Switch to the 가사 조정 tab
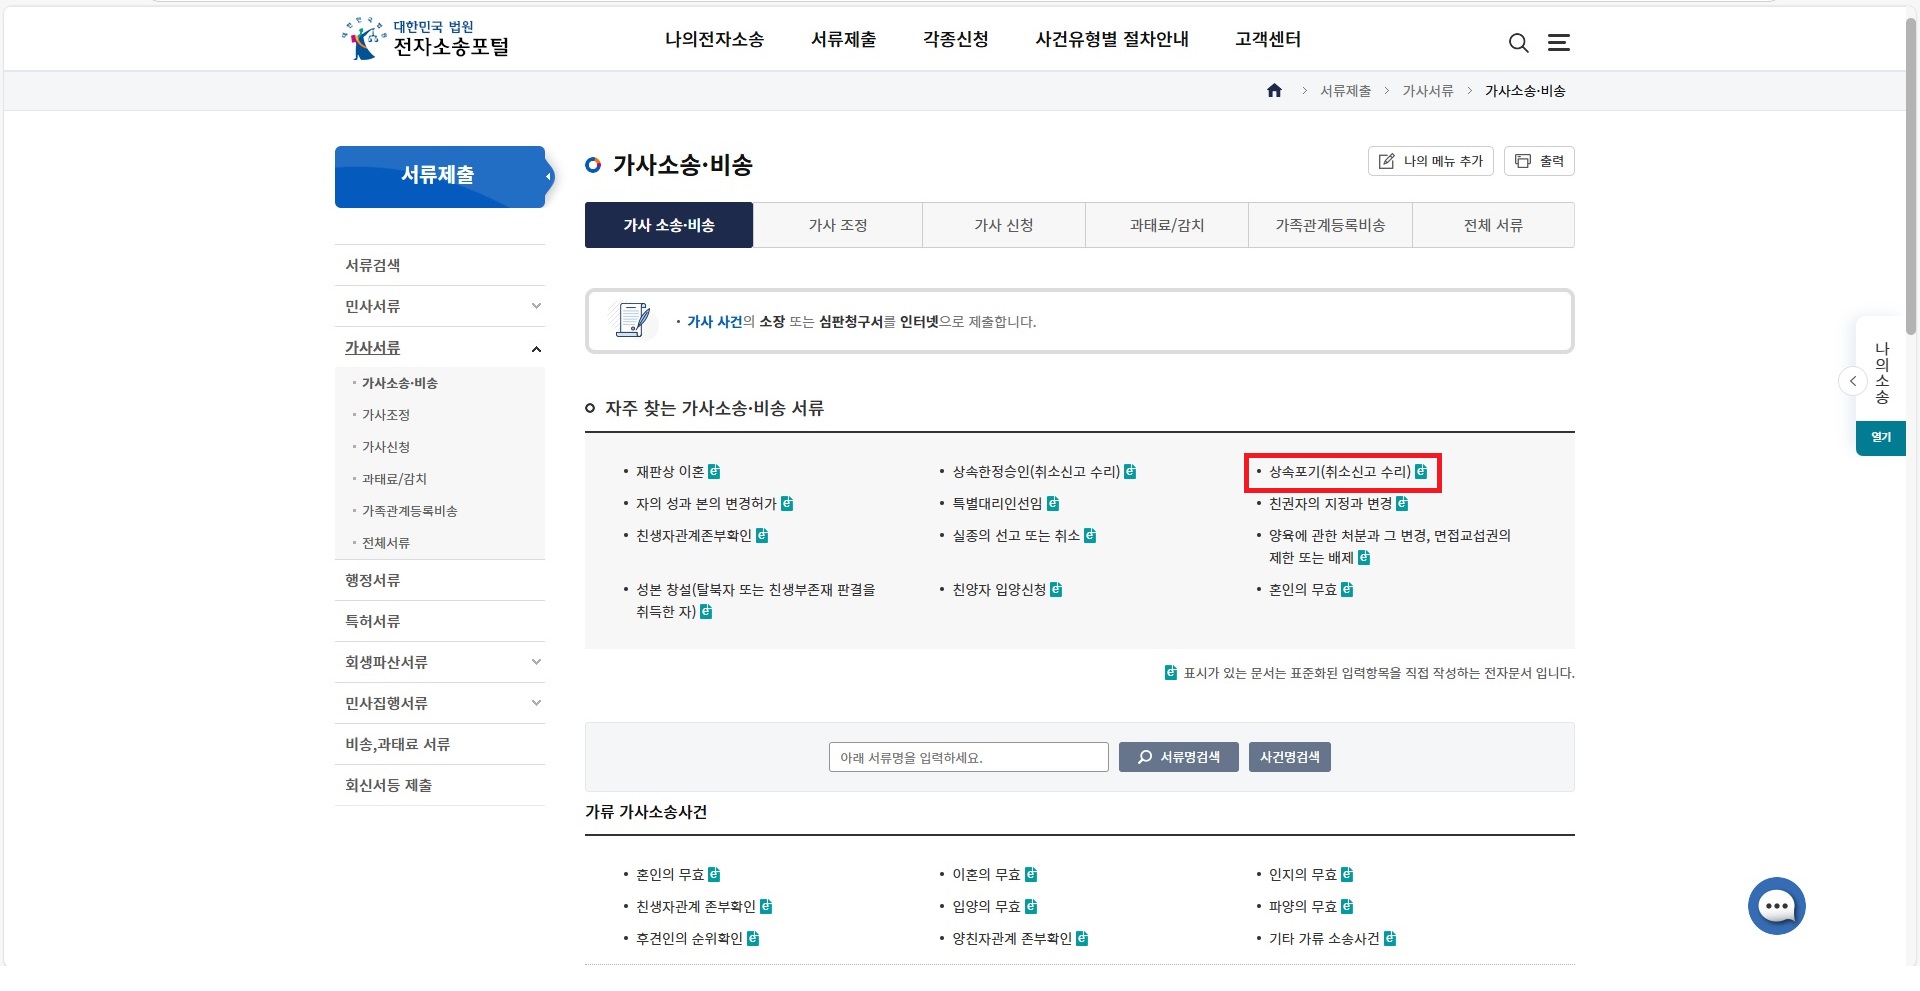The width and height of the screenshot is (1920, 991). point(837,225)
